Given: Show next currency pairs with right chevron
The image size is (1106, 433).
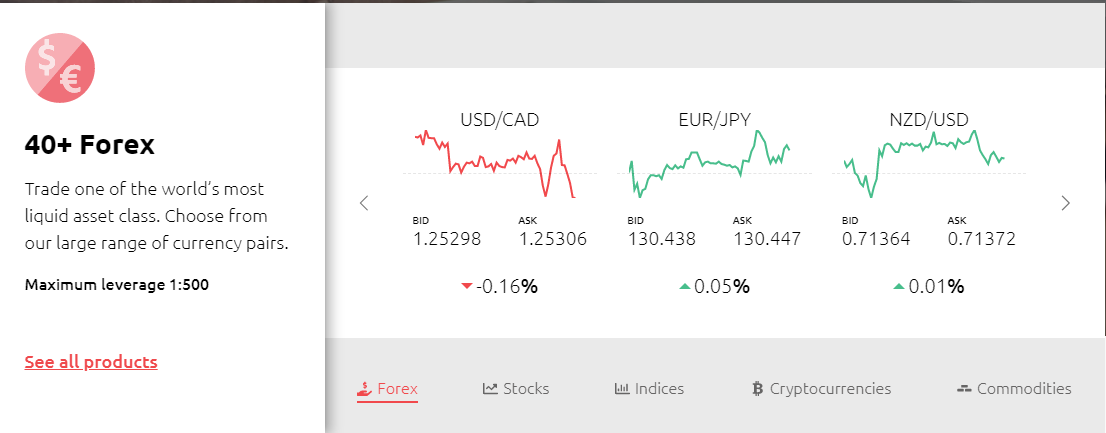Looking at the screenshot, I should [1065, 203].
